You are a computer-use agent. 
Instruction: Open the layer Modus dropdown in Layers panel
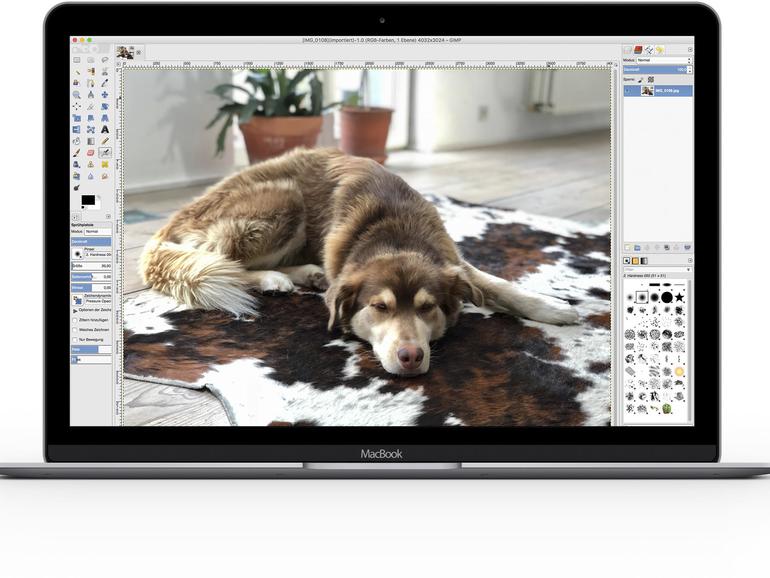(664, 60)
